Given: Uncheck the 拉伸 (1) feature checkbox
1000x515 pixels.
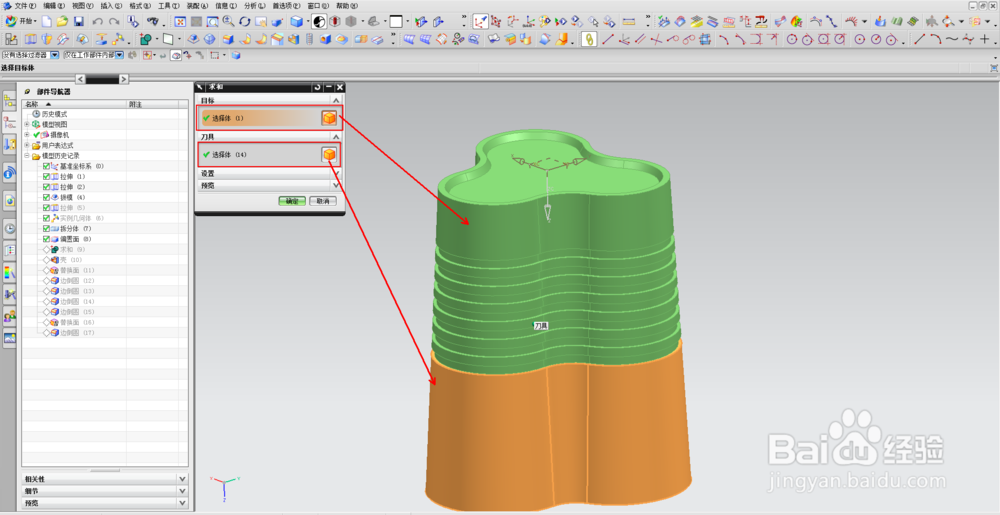Looking at the screenshot, I should (47, 177).
